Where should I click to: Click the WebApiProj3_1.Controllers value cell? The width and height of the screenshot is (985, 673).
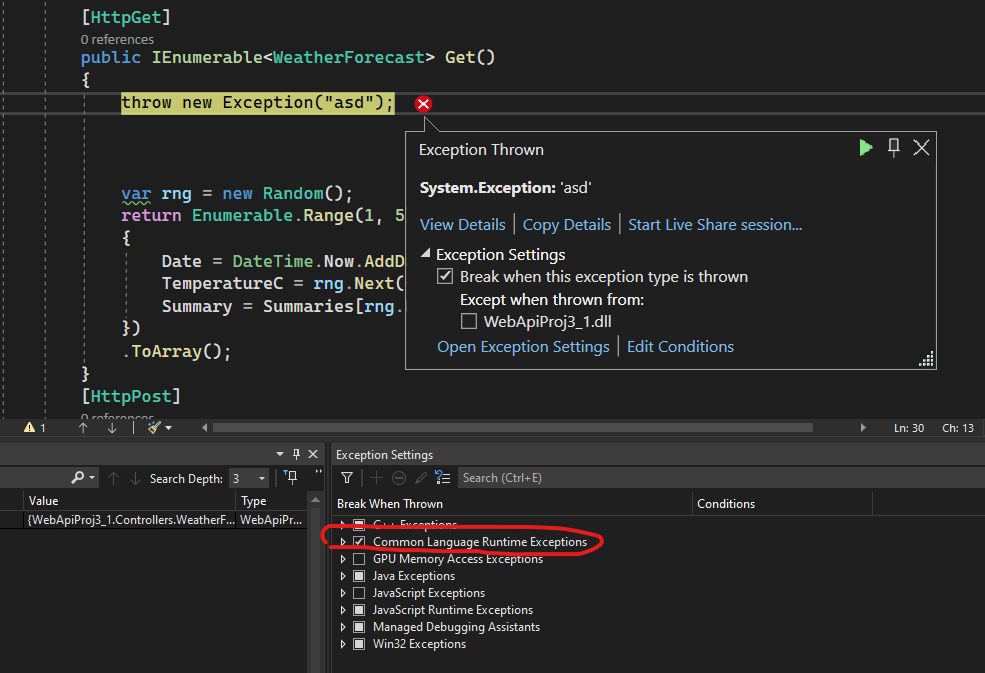point(131,520)
